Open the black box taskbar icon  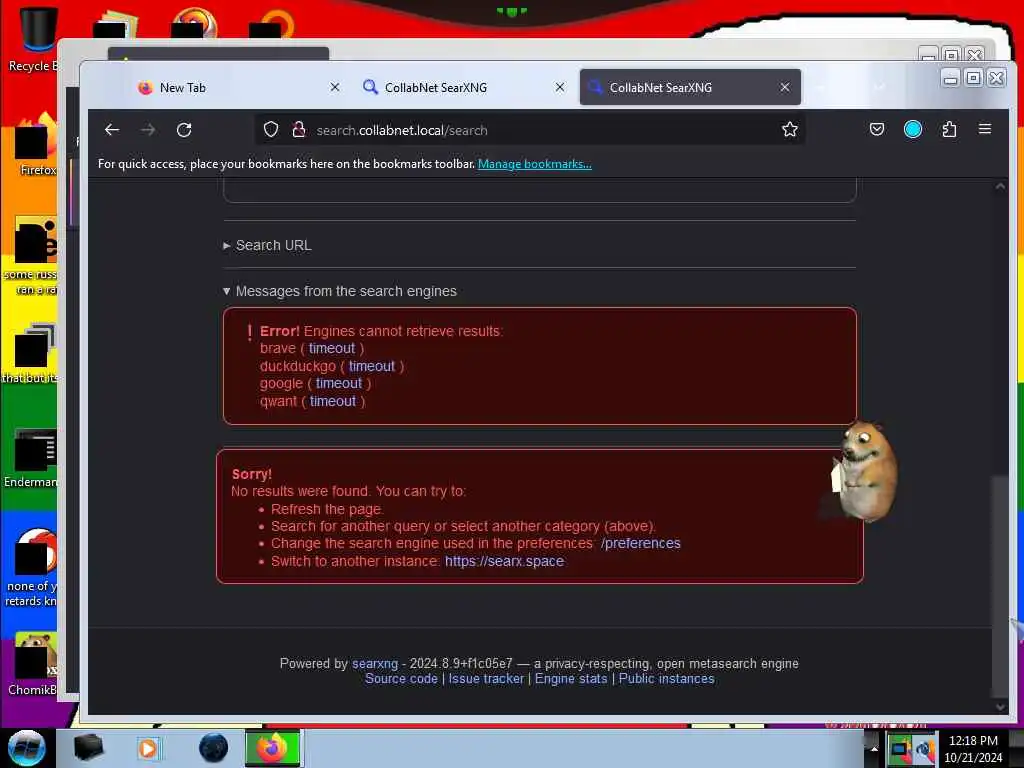coord(88,748)
